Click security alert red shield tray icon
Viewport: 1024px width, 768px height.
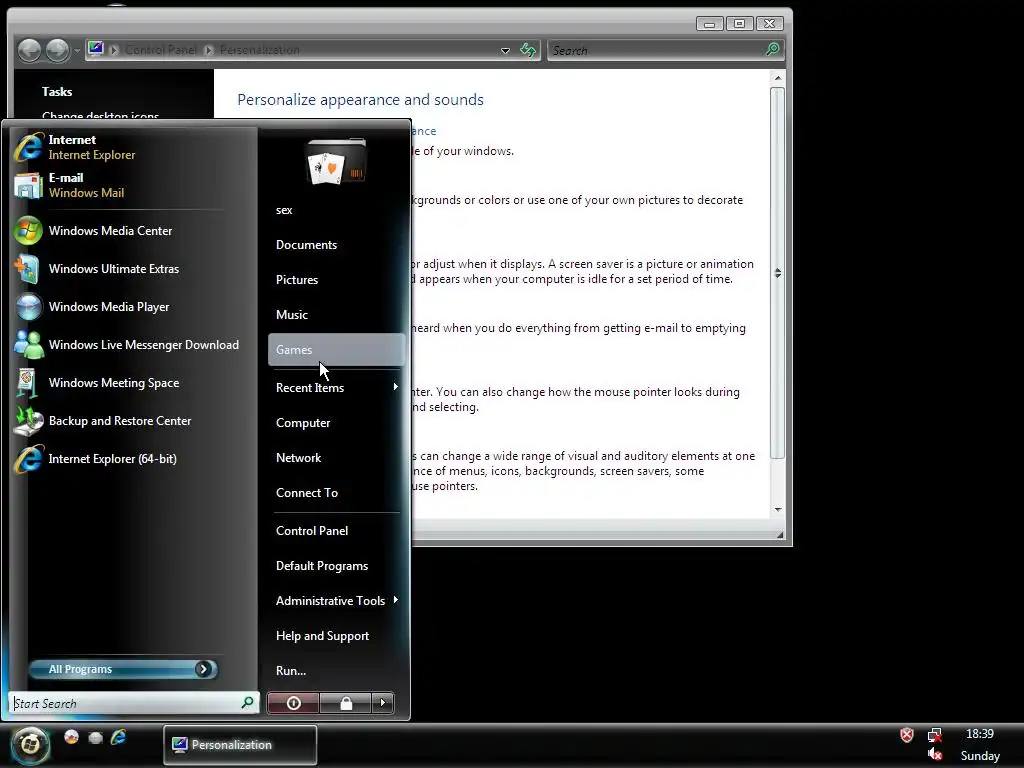(907, 735)
